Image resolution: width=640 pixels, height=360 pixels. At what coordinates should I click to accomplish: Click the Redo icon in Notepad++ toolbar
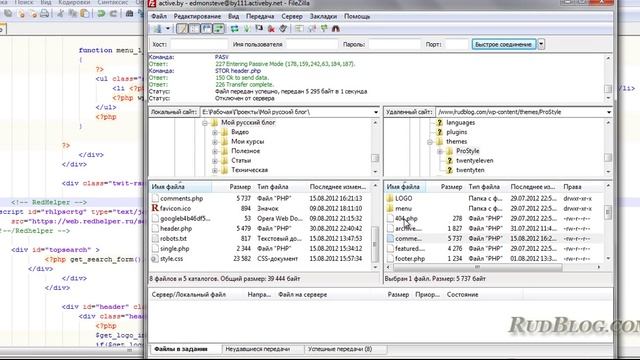pos(113,13)
